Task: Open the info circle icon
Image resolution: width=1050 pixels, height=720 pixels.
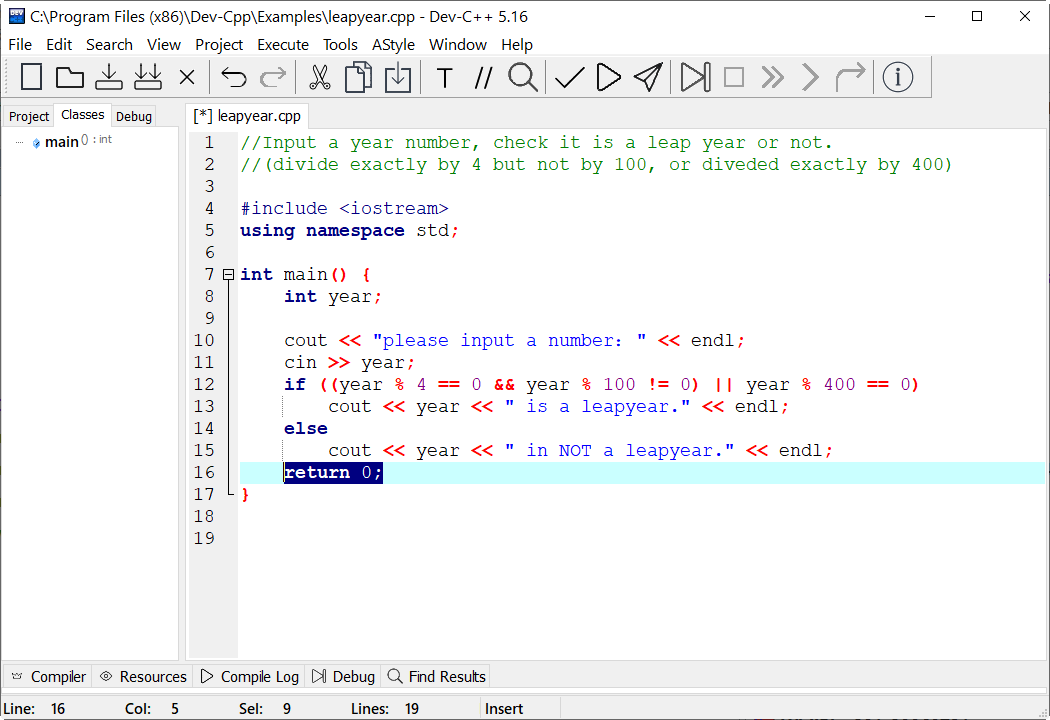Action: [x=897, y=77]
